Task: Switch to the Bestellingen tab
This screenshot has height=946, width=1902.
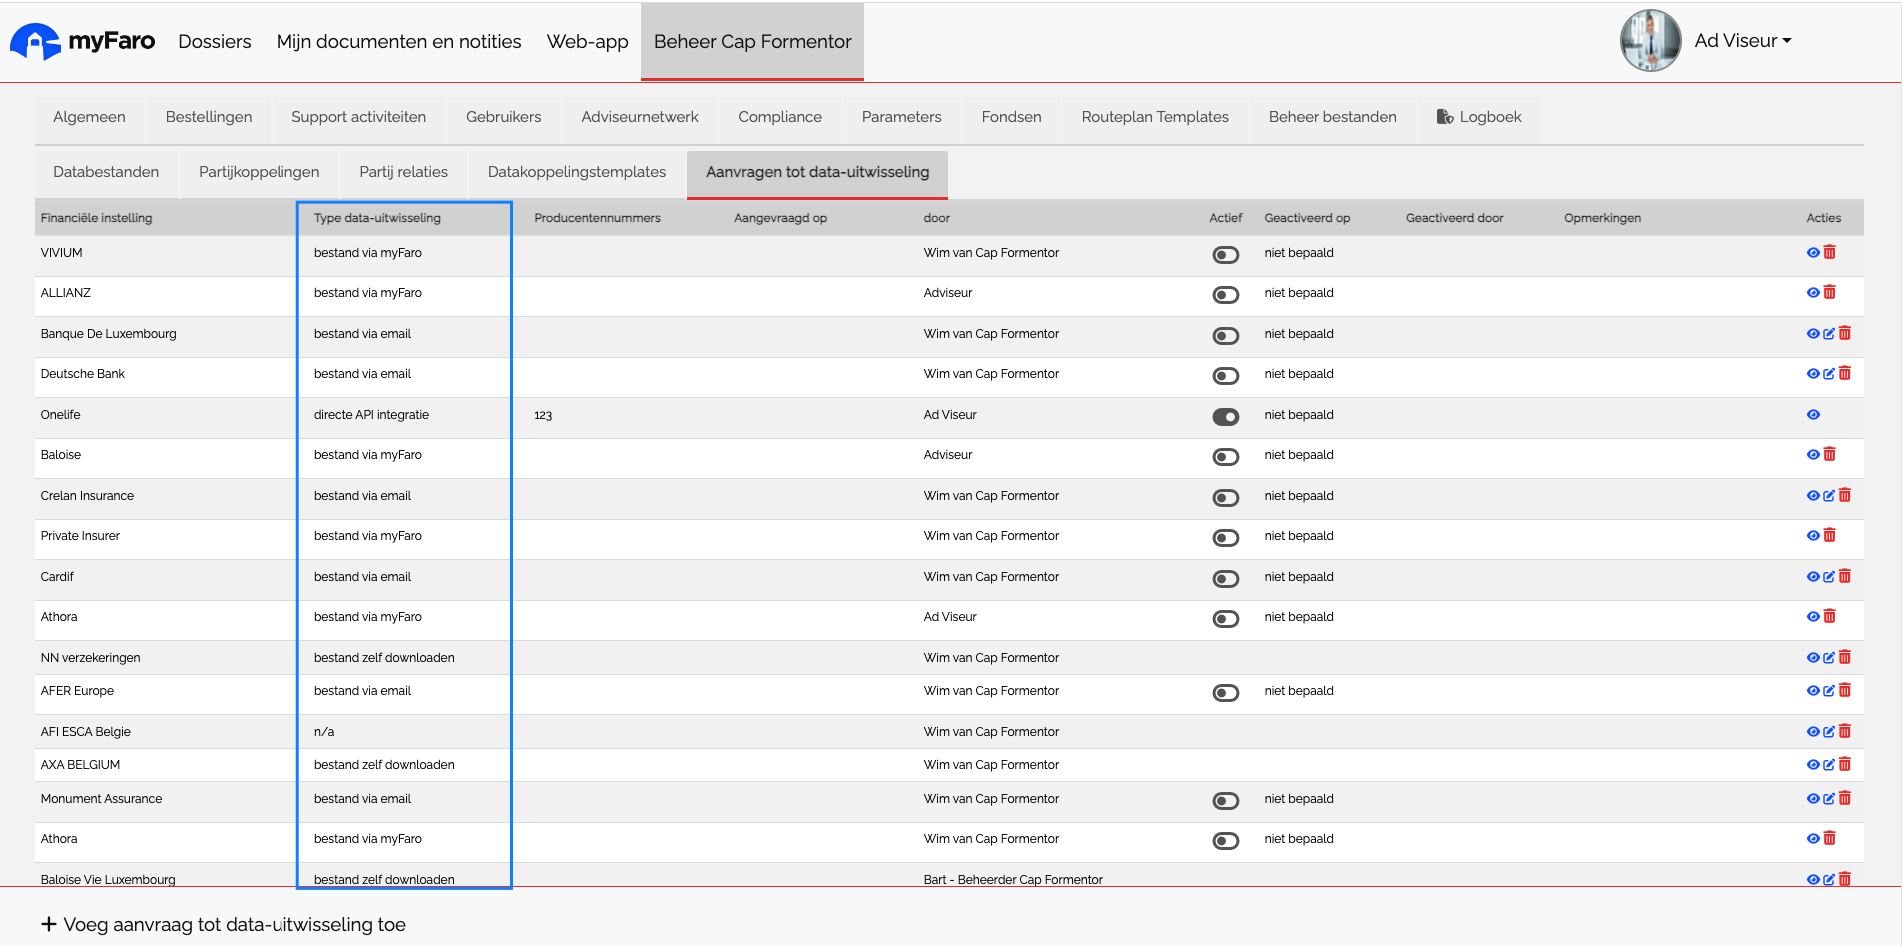Action: pos(209,117)
